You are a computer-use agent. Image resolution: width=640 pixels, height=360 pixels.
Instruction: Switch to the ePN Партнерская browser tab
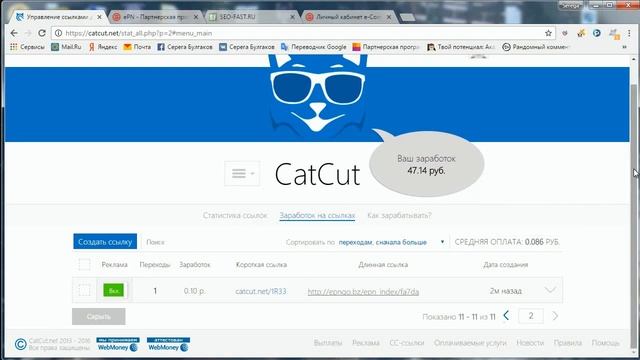tap(154, 17)
